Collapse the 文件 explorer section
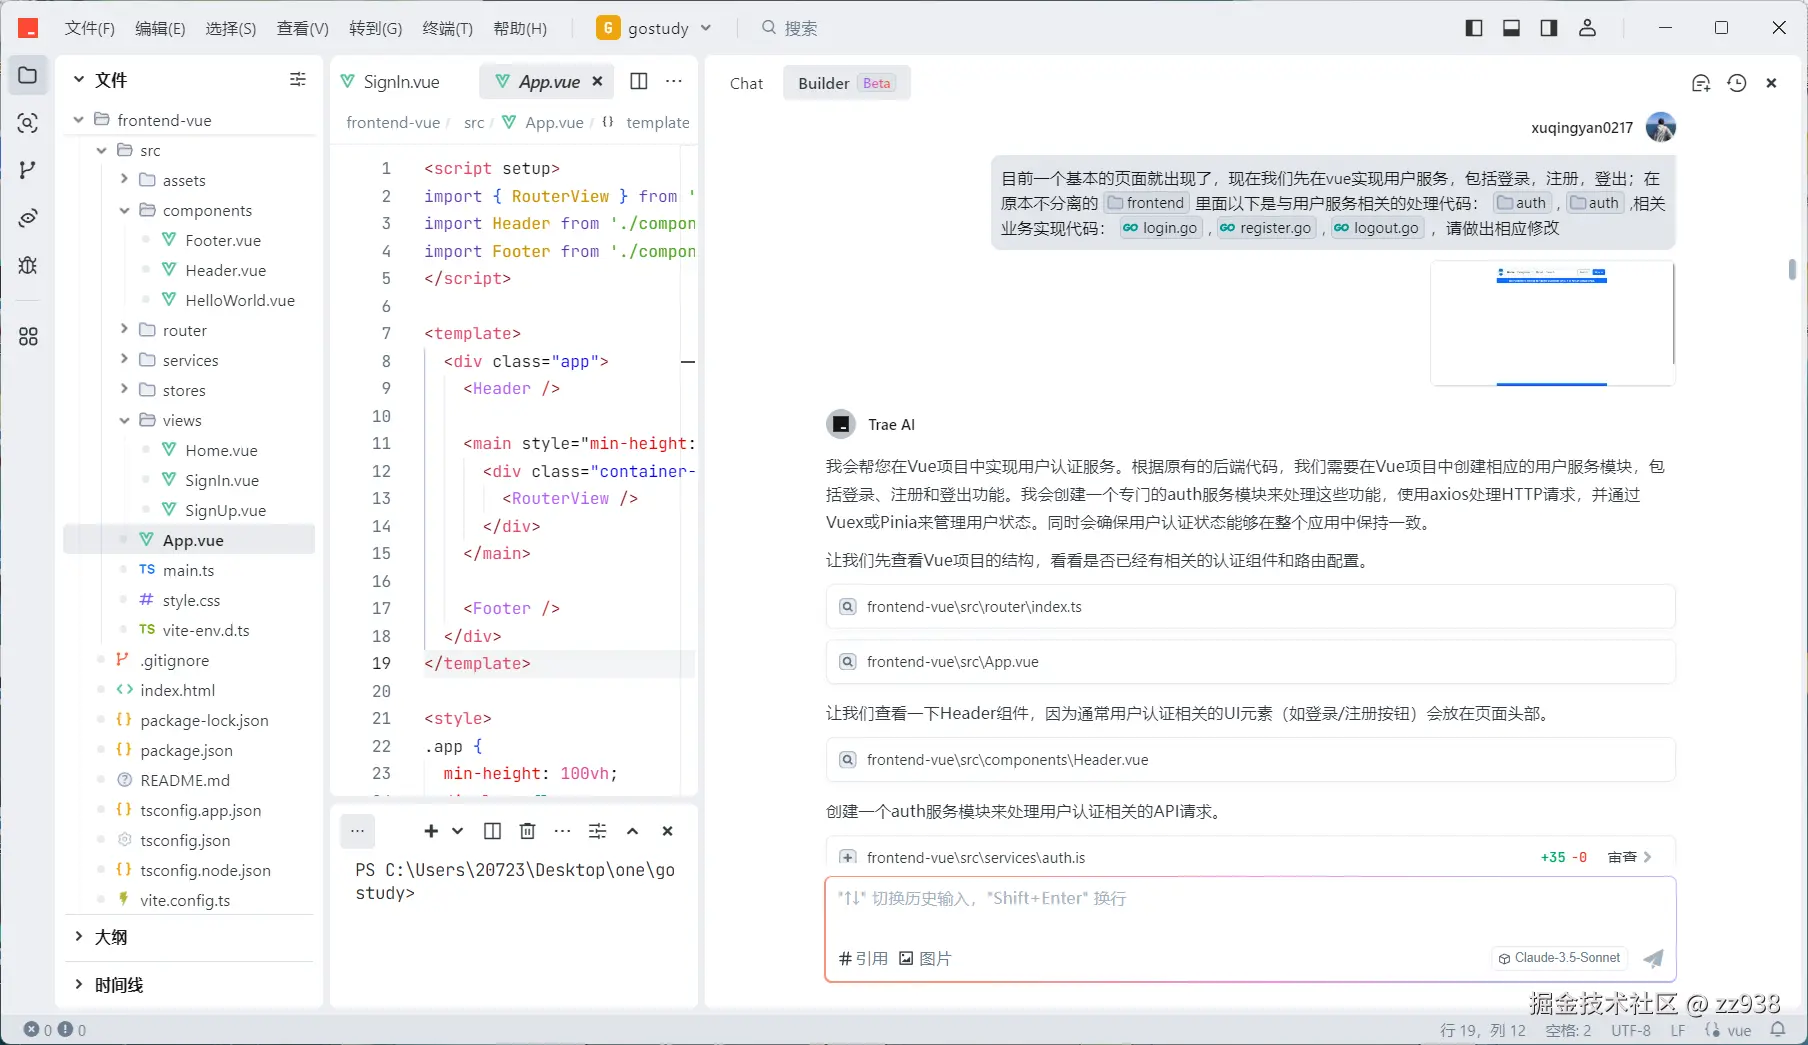 (79, 80)
